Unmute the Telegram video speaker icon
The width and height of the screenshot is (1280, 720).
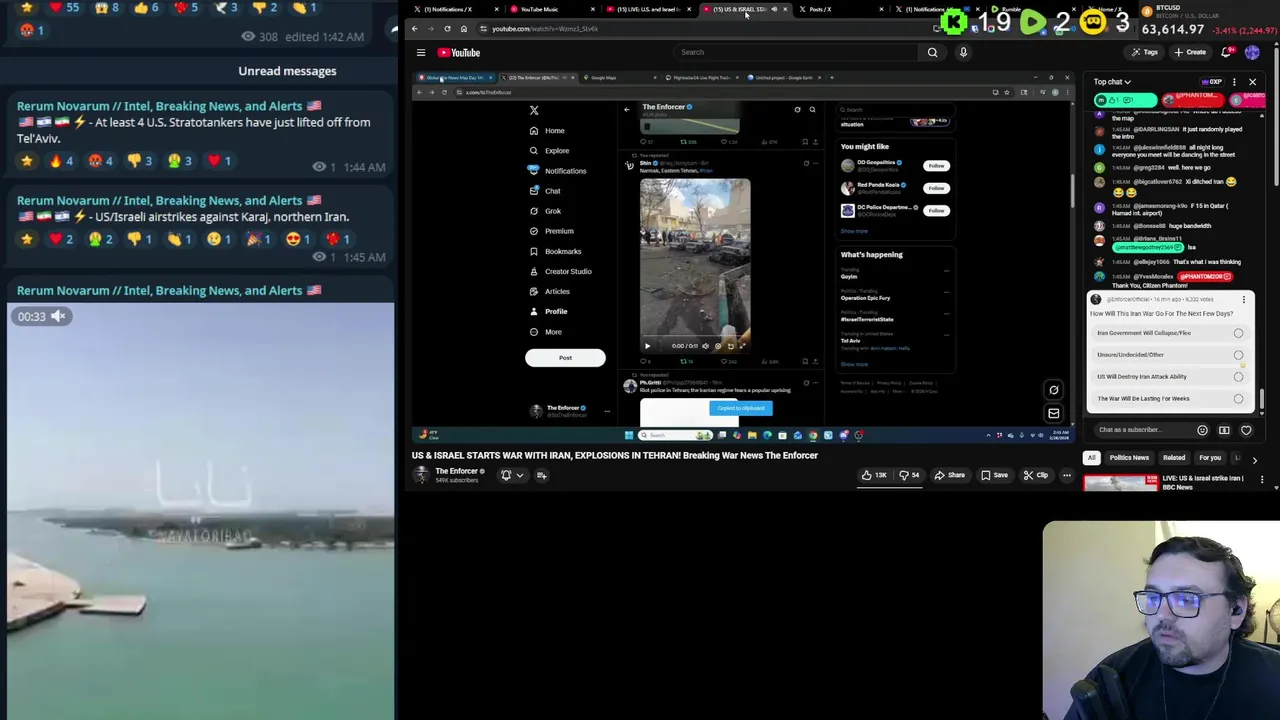[58, 316]
